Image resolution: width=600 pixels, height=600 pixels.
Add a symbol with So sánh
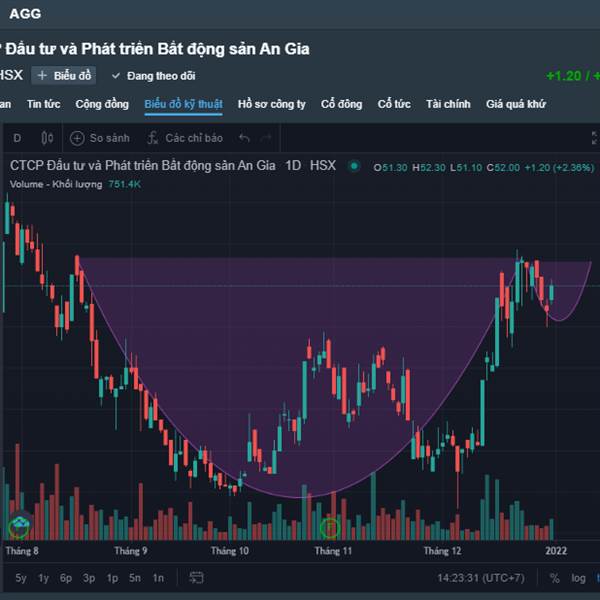click(x=100, y=138)
